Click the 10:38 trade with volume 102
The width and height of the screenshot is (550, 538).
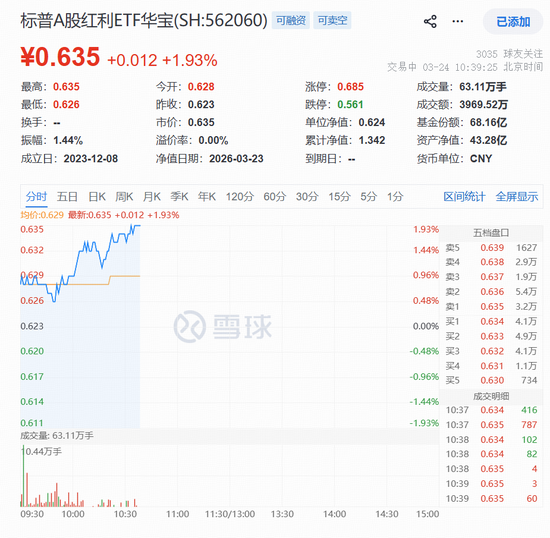491,439
